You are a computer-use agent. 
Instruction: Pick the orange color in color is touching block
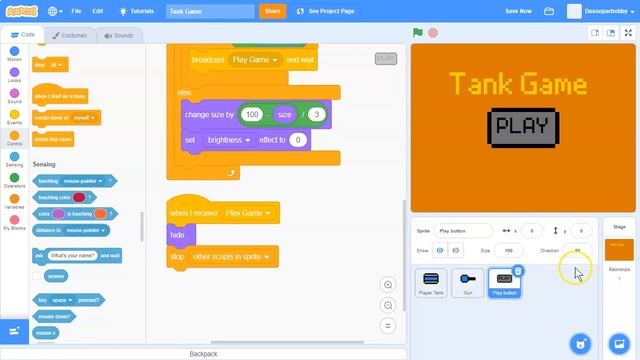click(x=100, y=214)
